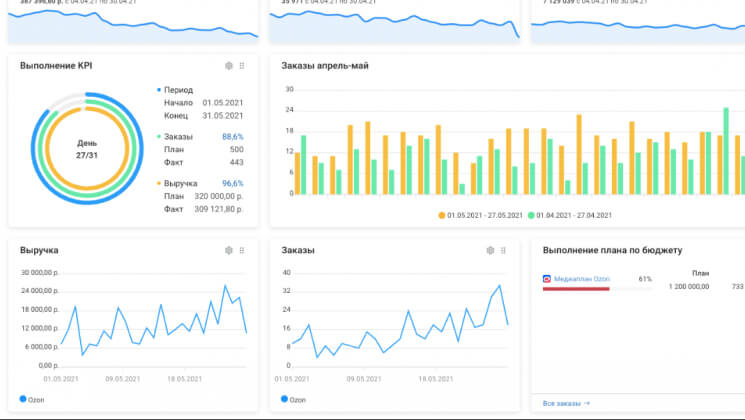This screenshot has width=745, height=420.
Task: Click the budget plan amount 1 200 000,00
Action: (689, 286)
